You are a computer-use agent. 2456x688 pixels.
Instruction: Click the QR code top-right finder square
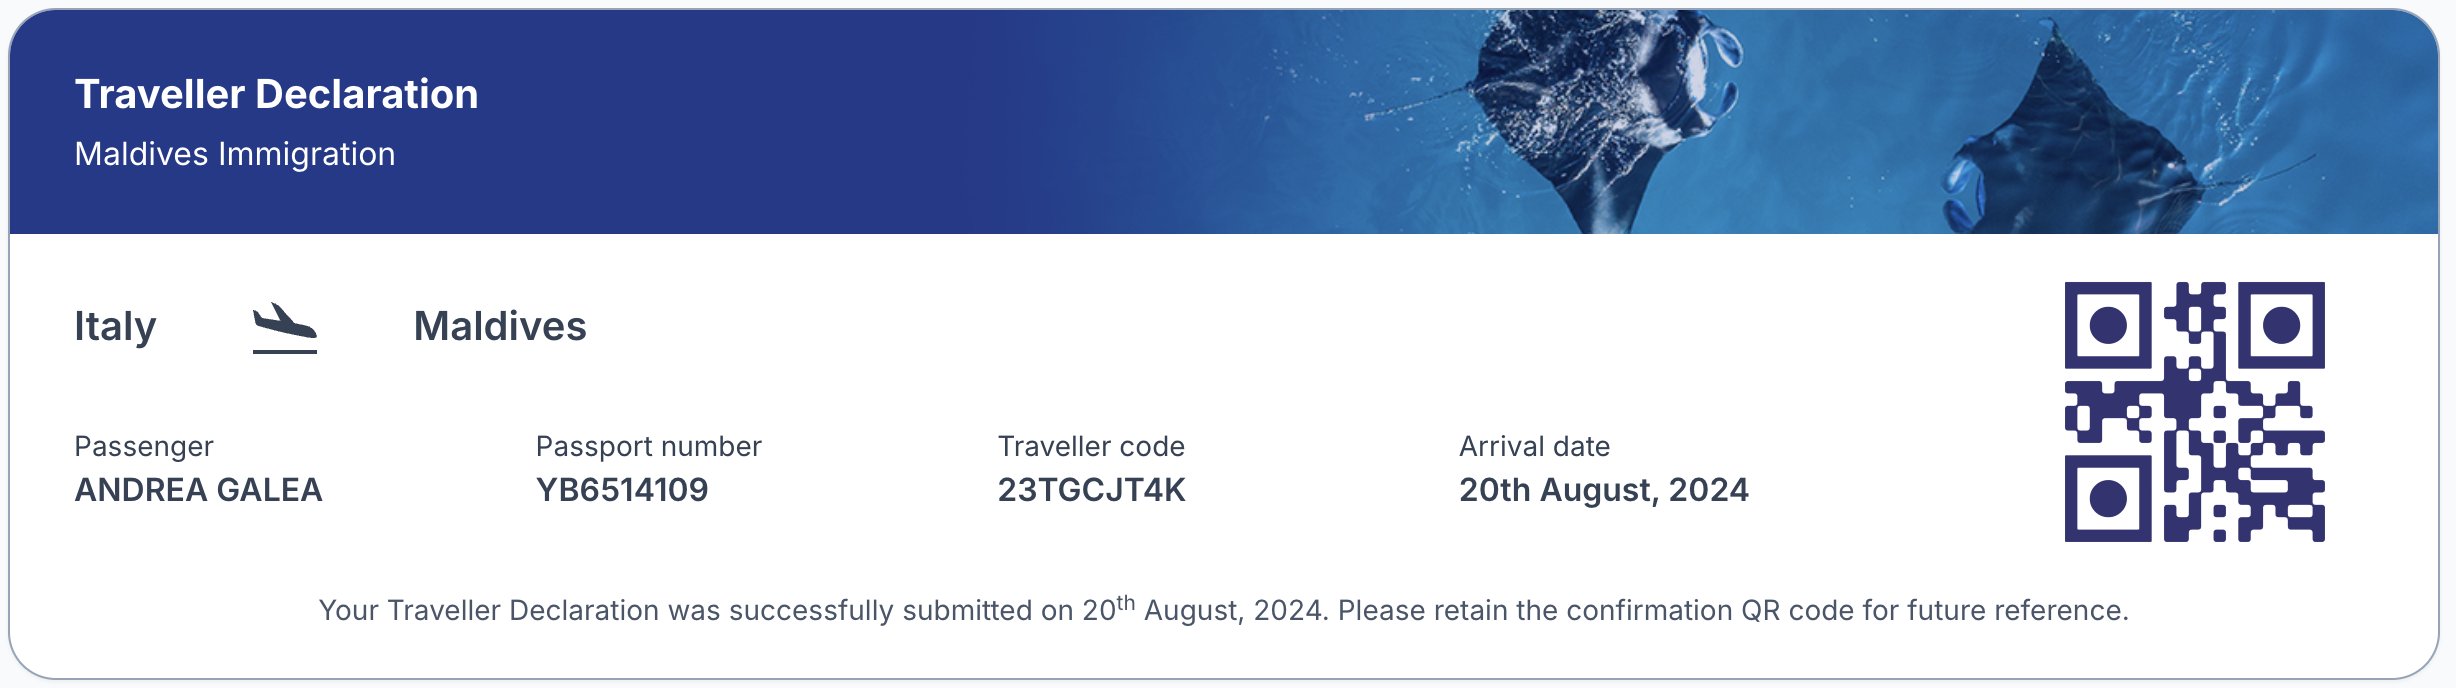tap(2281, 325)
